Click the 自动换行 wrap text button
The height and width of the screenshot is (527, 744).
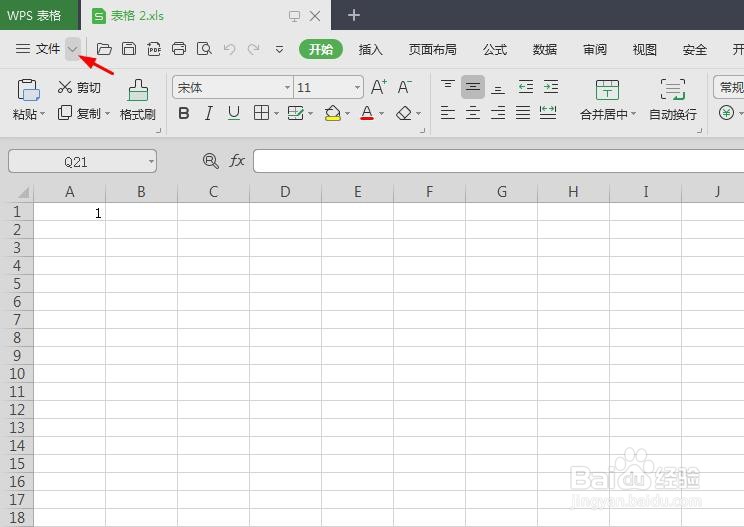coord(673,100)
